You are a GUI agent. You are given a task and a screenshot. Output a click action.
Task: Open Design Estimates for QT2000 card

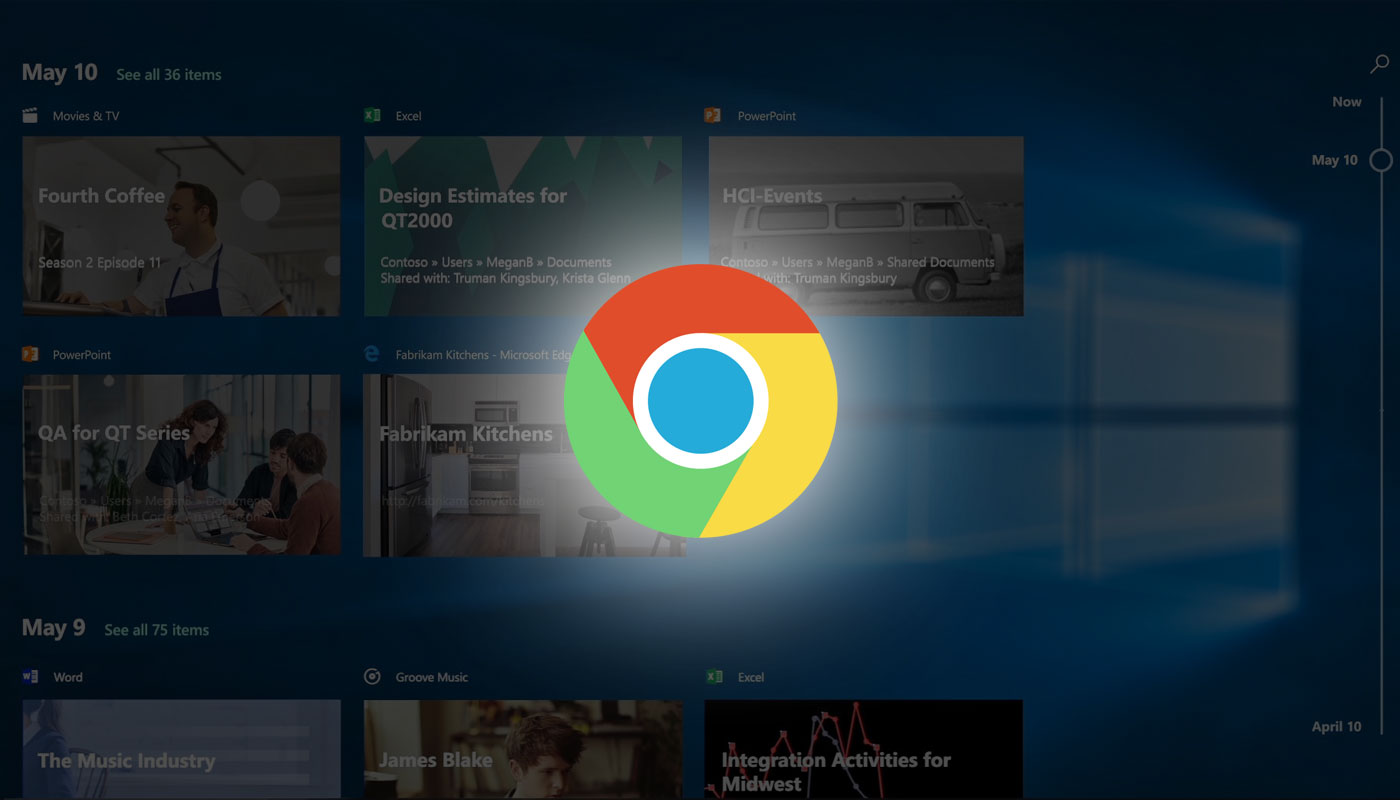pos(523,226)
